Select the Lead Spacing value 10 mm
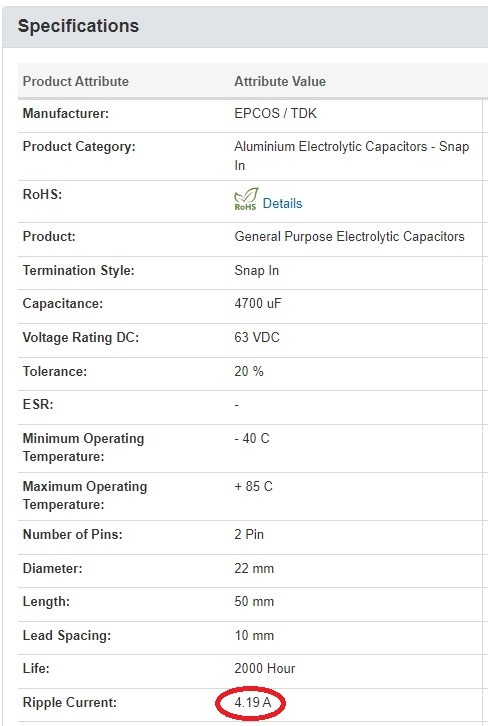 click(x=254, y=635)
